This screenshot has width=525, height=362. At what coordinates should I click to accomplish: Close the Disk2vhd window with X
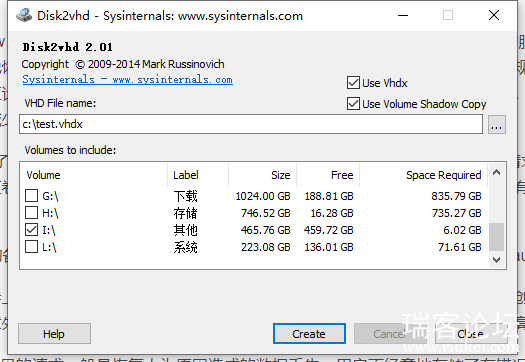[494, 15]
